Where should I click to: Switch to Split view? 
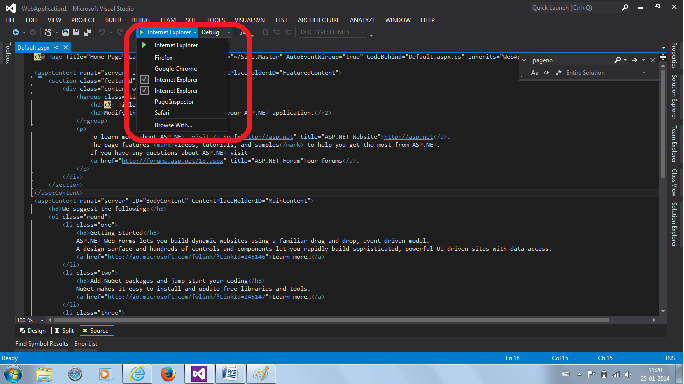pyautogui.click(x=64, y=331)
